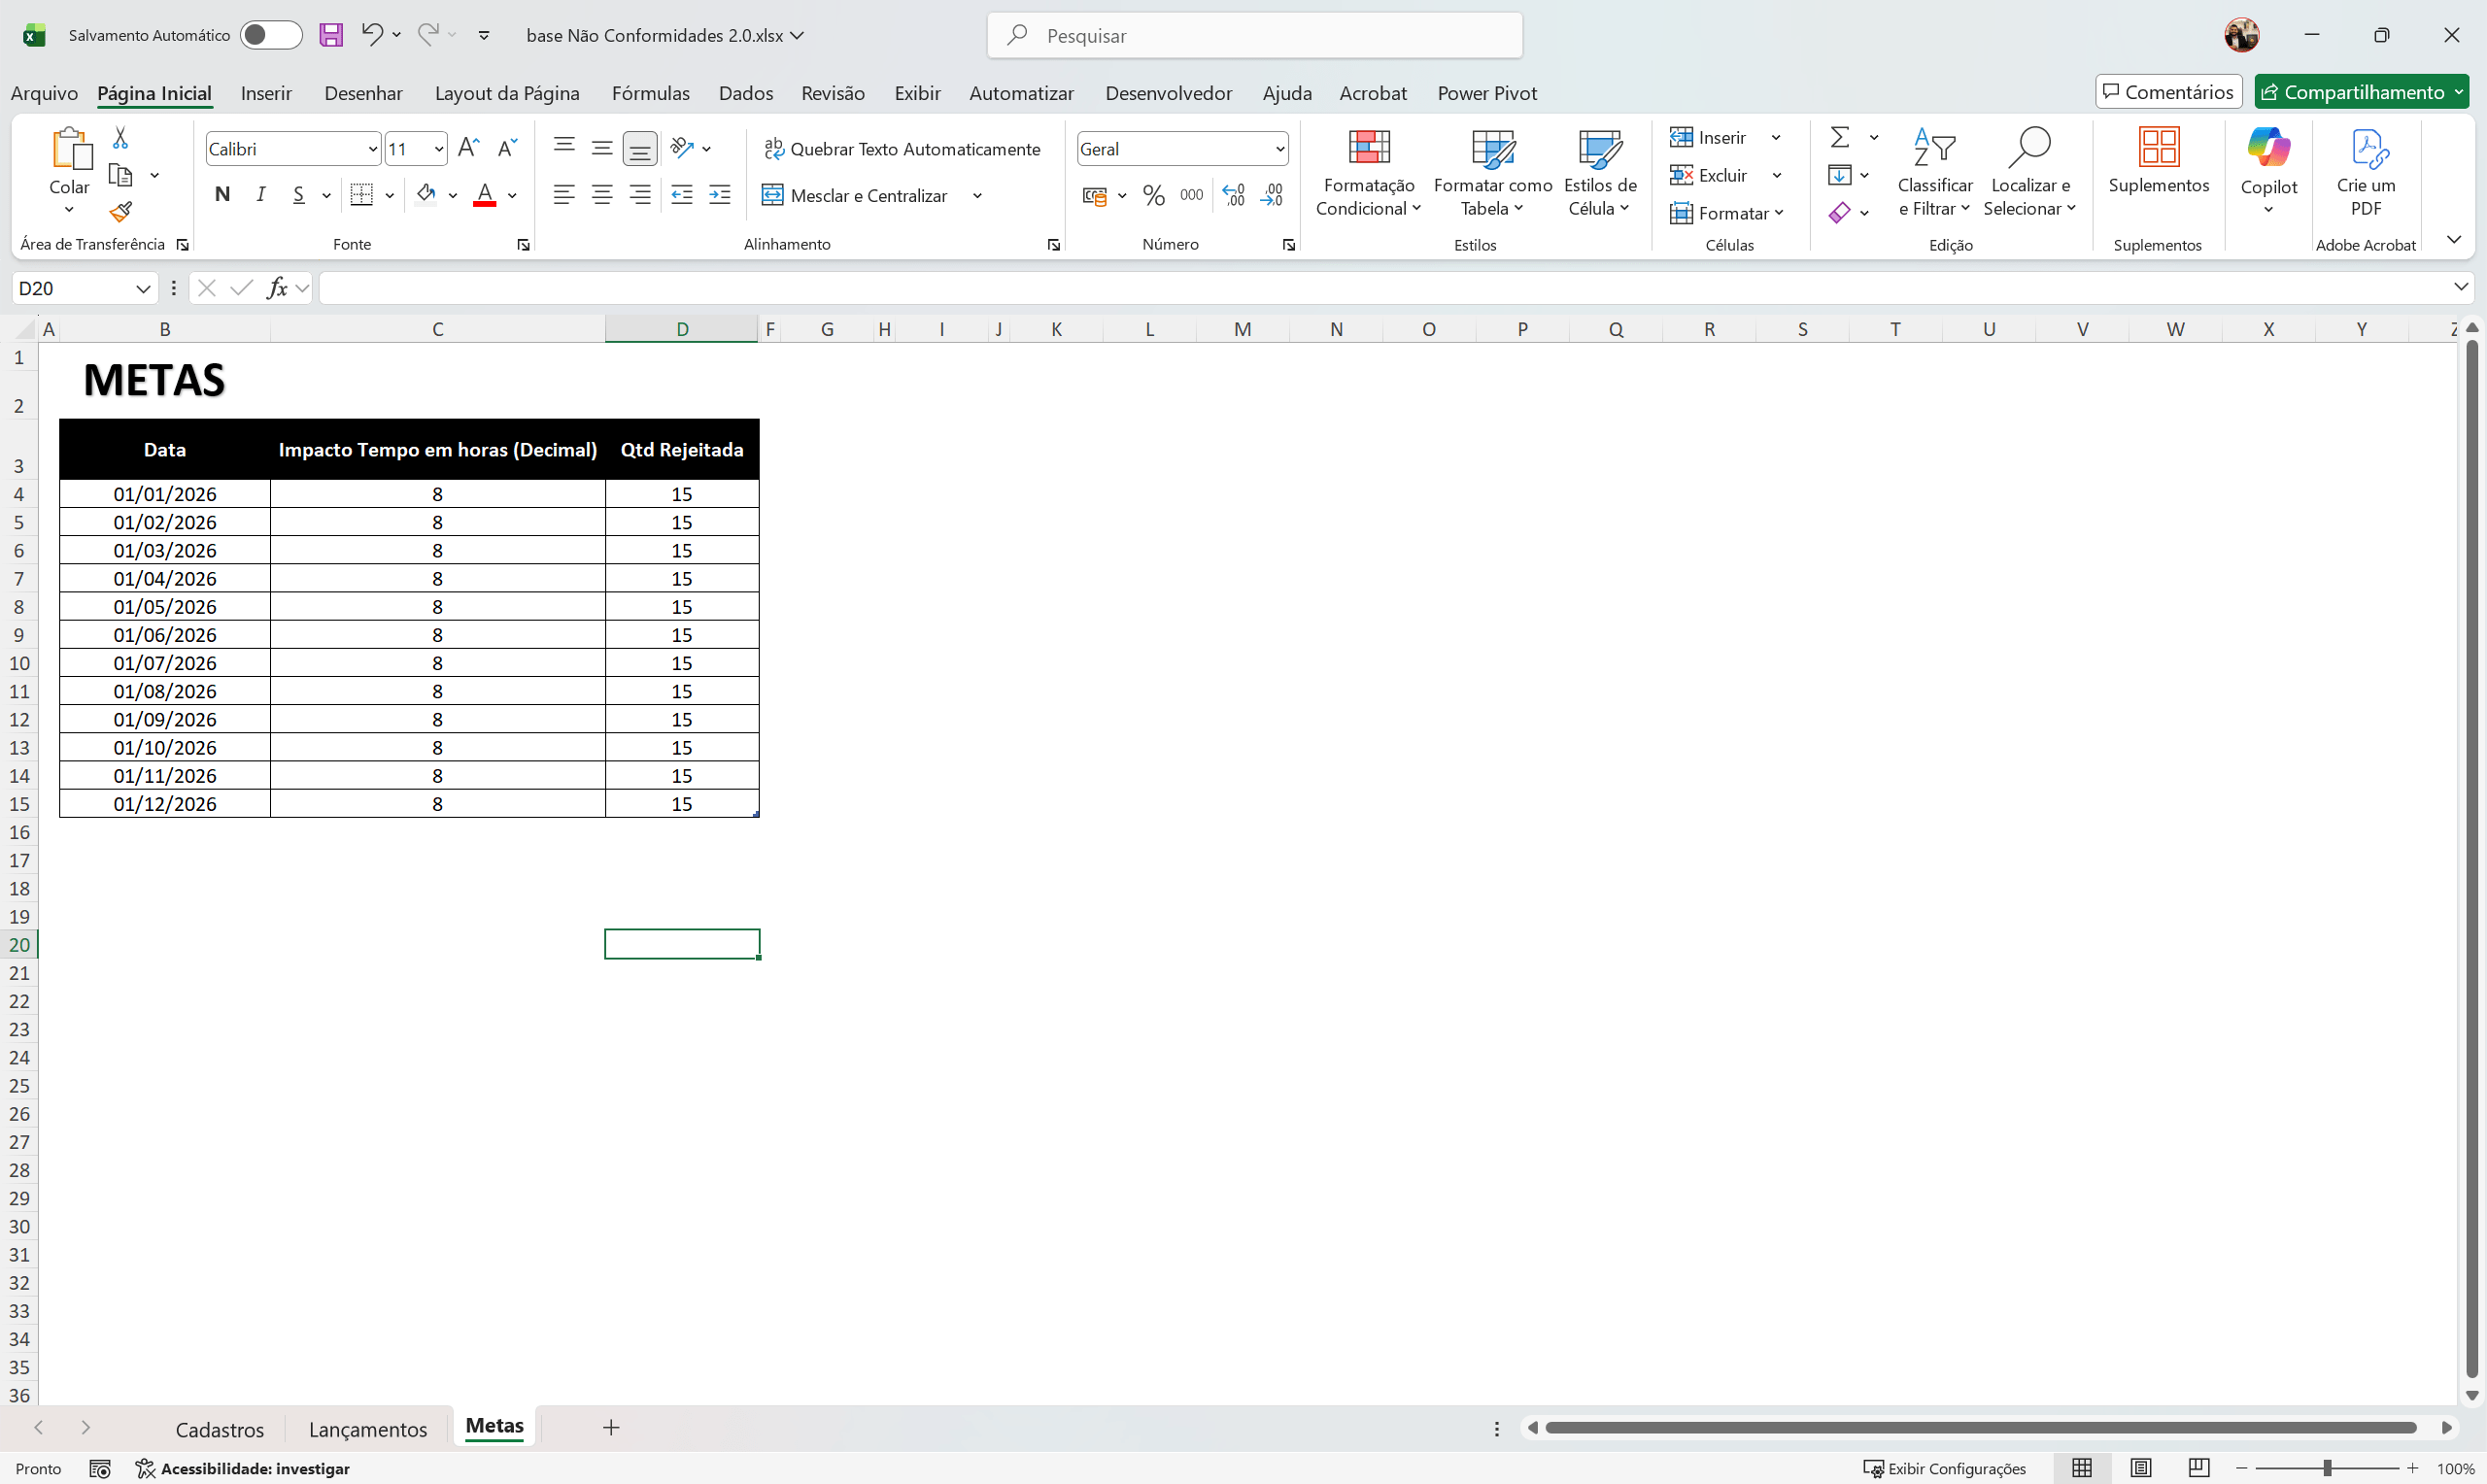The width and height of the screenshot is (2487, 1484).
Task: Toggle center alignment for selection
Action: (x=602, y=194)
